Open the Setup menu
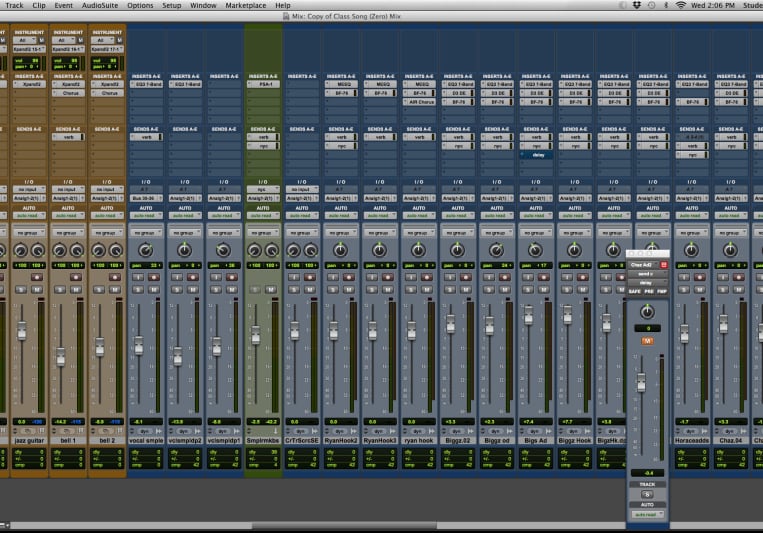Viewport: 763px width, 533px height. (171, 5)
